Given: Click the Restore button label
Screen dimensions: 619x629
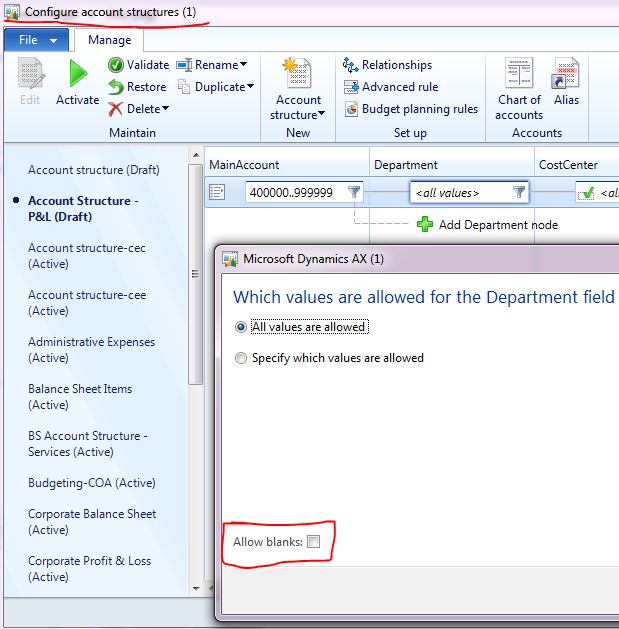Looking at the screenshot, I should (146, 87).
